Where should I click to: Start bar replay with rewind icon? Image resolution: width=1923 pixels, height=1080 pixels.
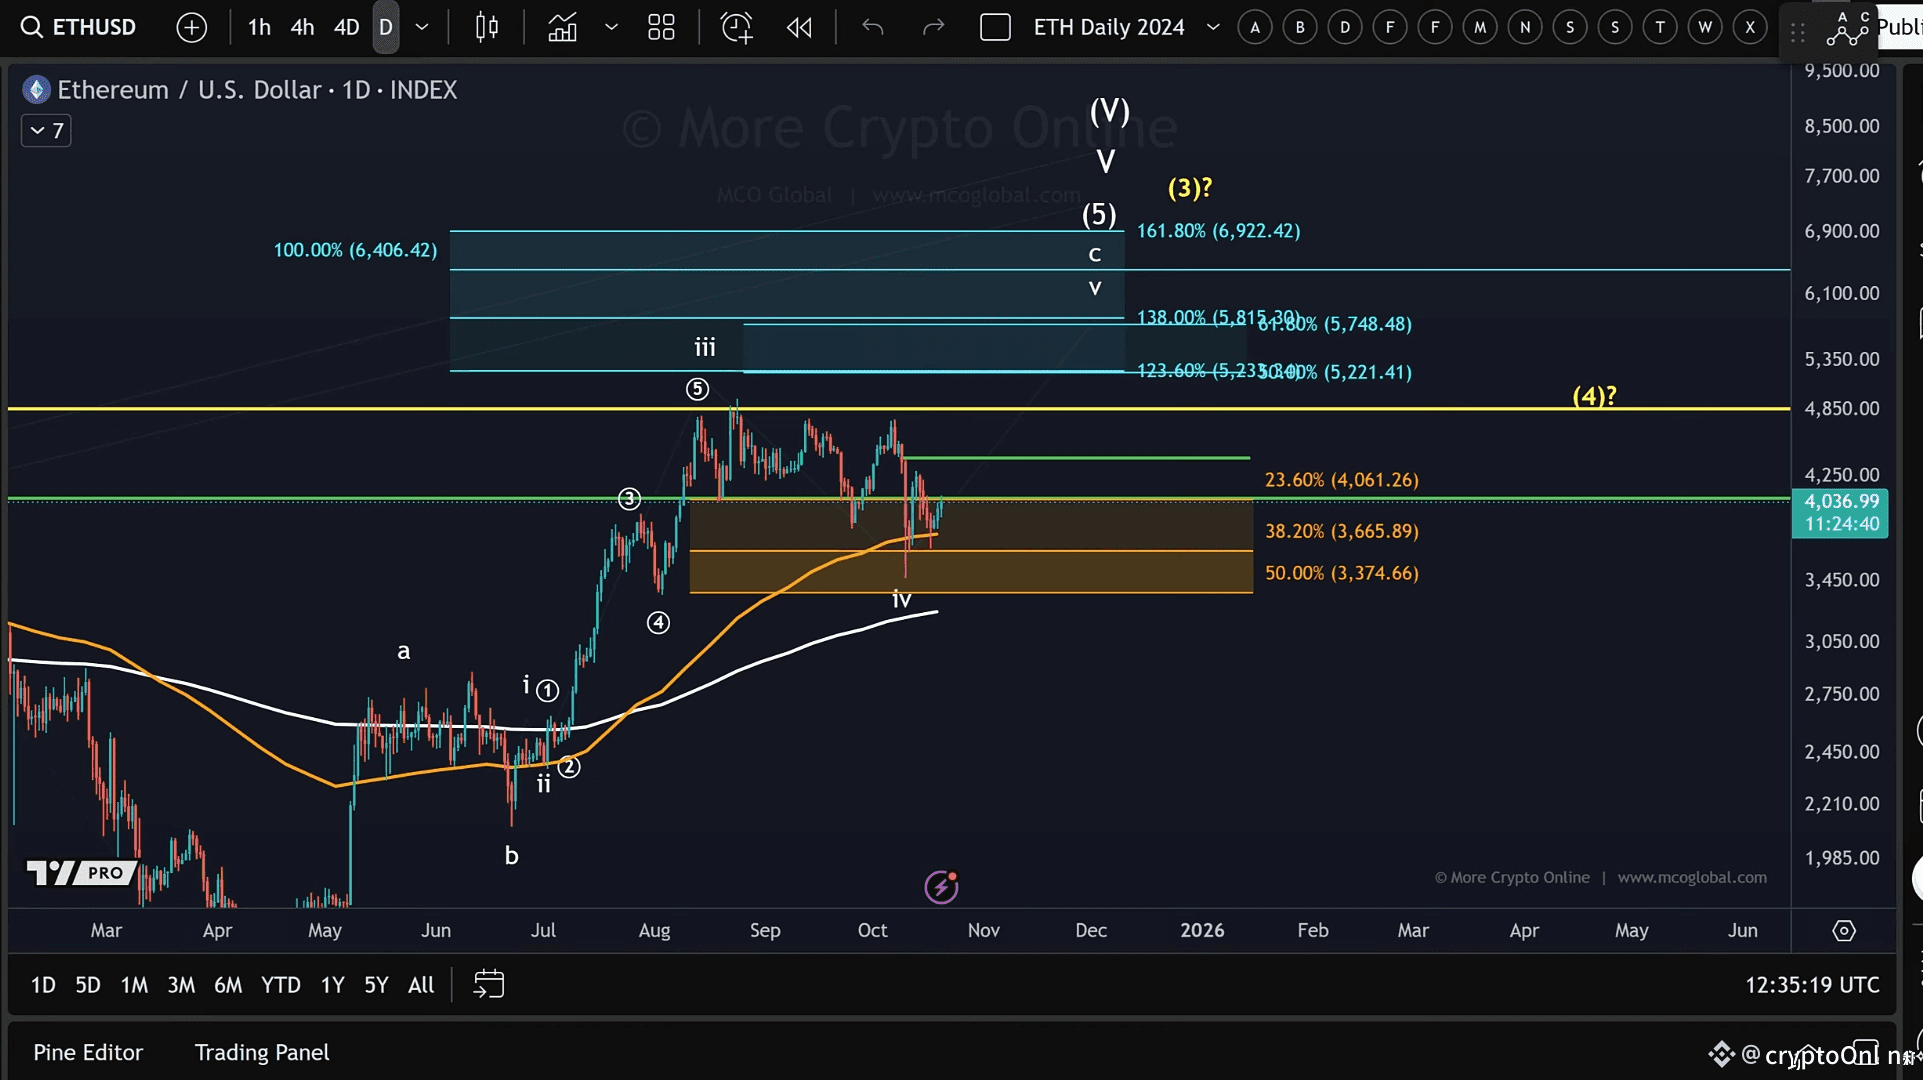pos(799,27)
